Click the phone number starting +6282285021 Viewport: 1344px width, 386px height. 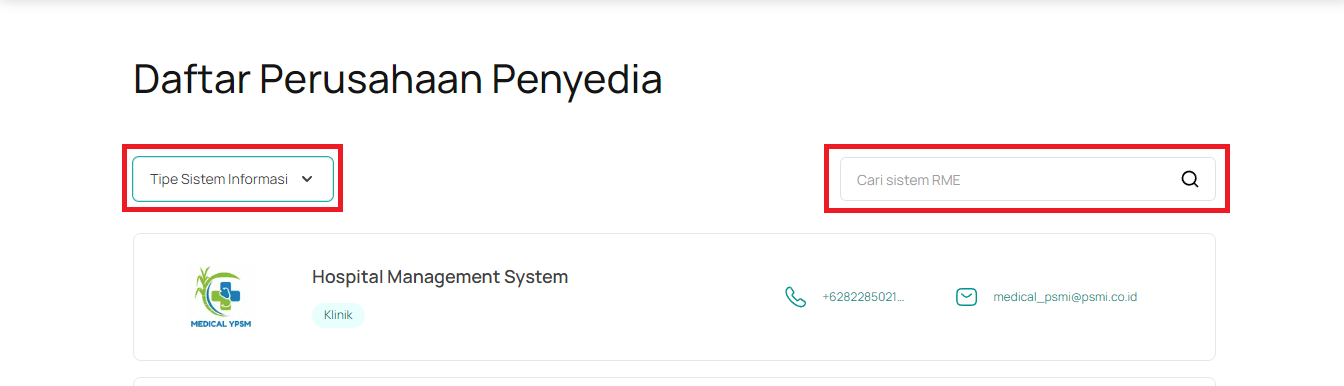(x=863, y=297)
